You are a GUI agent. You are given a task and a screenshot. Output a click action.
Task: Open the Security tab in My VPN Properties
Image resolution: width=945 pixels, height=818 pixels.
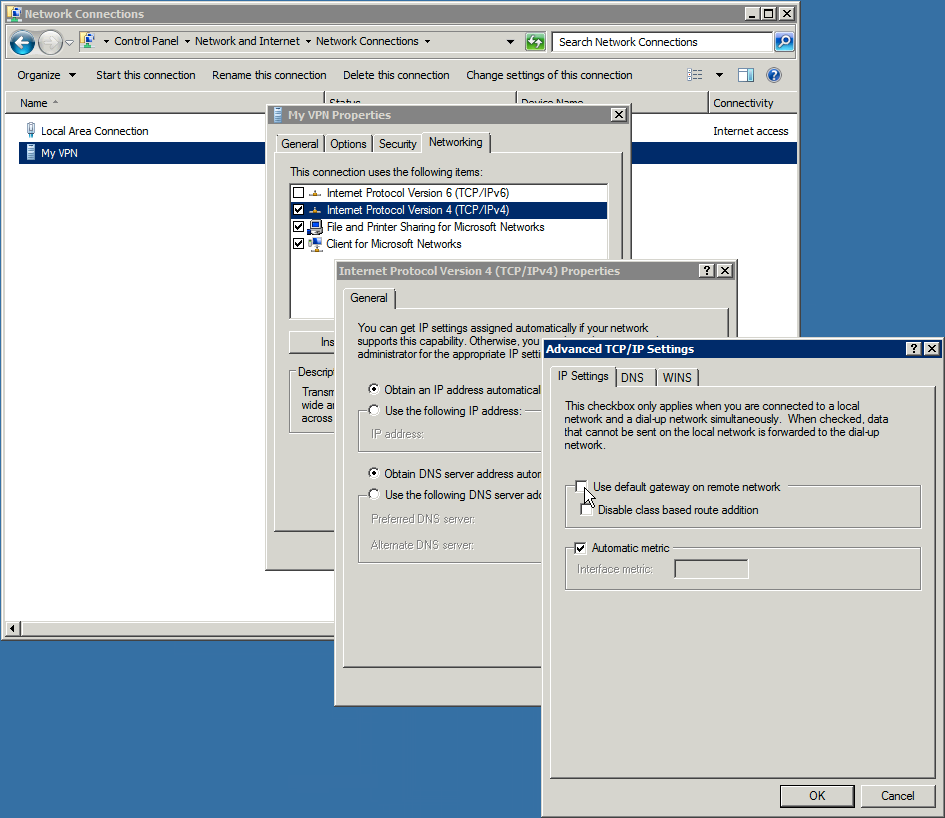tap(397, 143)
